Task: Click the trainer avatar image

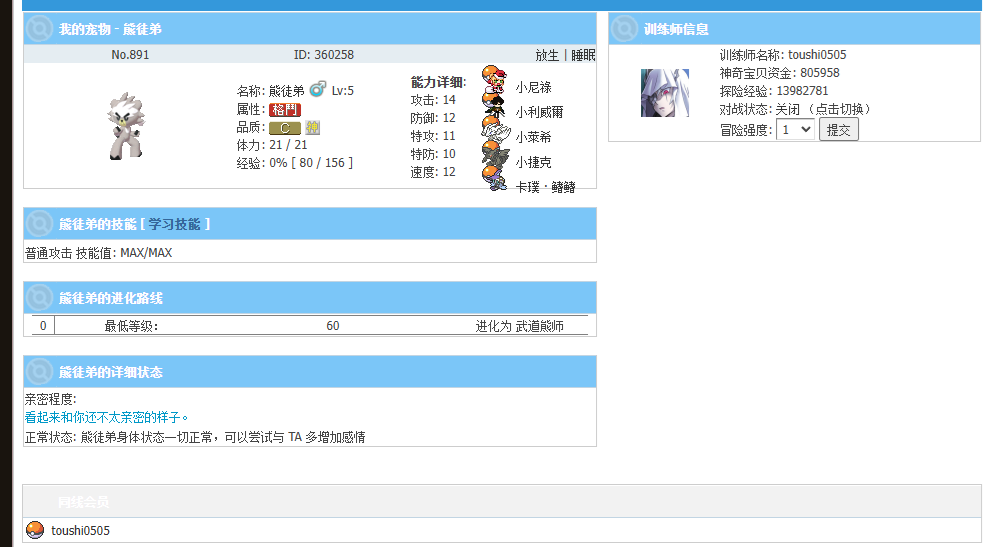Action: point(665,93)
